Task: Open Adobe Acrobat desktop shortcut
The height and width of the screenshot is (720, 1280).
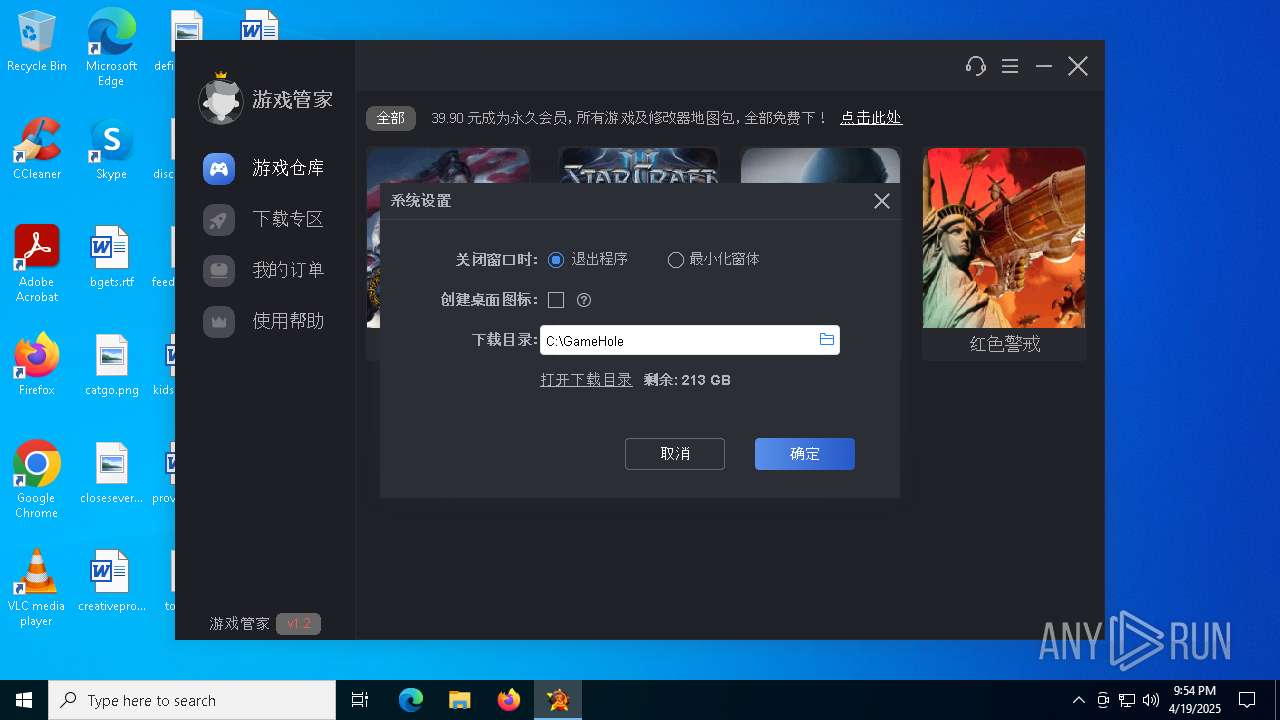Action: pos(37,263)
